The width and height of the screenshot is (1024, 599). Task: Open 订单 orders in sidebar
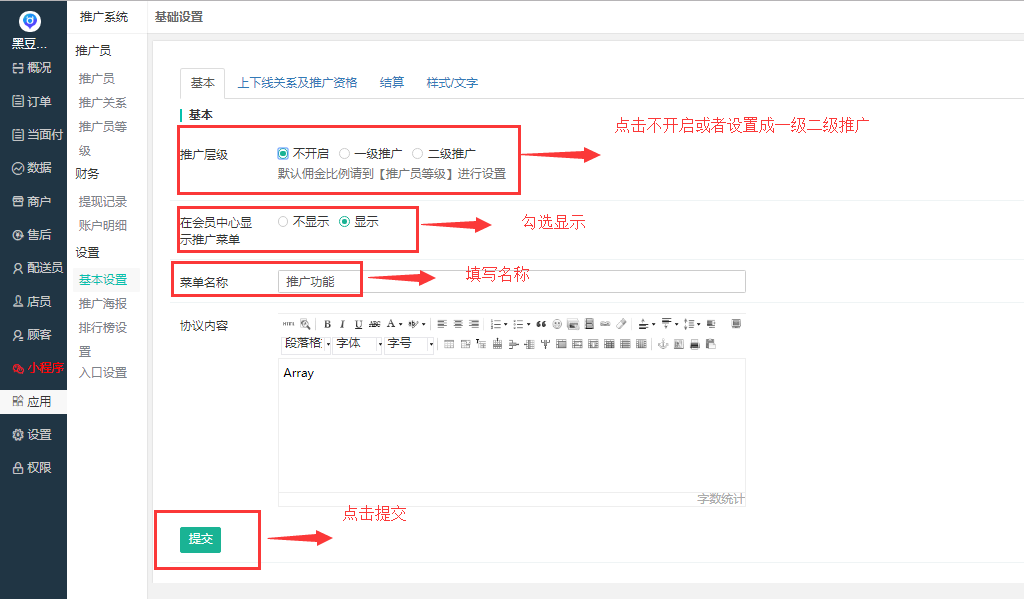[x=31, y=101]
